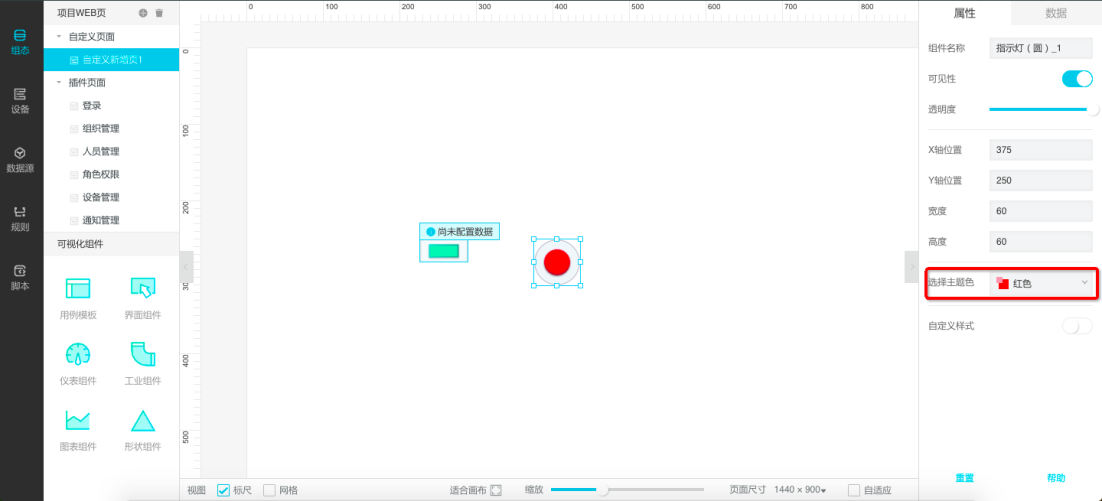This screenshot has height=501, width=1102.
Task: Open the 页面尺寸 1440 × 900 dropdown
Action: [800, 490]
